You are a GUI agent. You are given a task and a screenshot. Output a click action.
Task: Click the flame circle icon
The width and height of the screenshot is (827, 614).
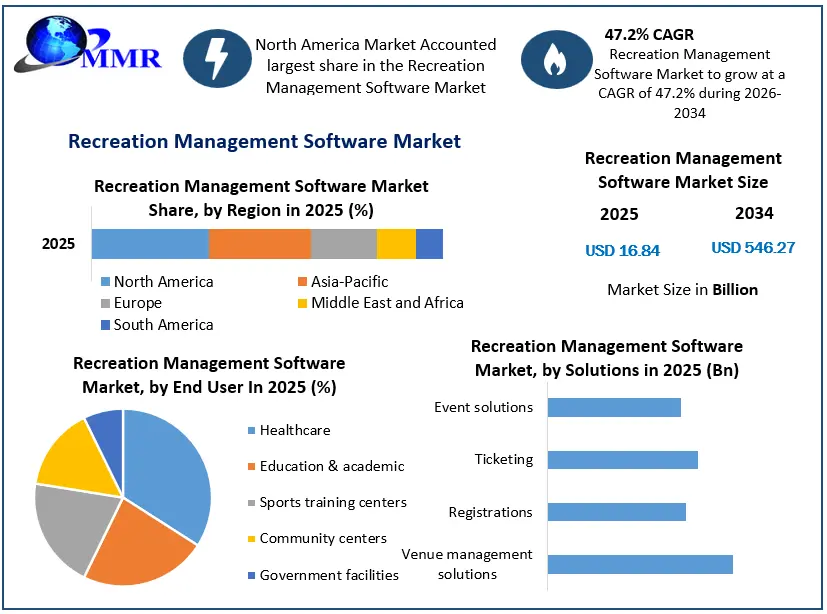coord(556,59)
